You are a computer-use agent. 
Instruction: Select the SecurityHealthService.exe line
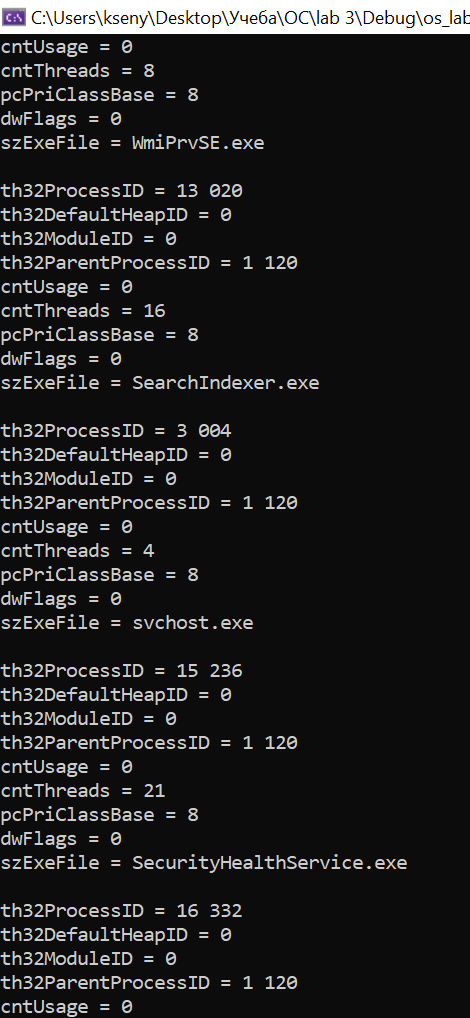204,863
